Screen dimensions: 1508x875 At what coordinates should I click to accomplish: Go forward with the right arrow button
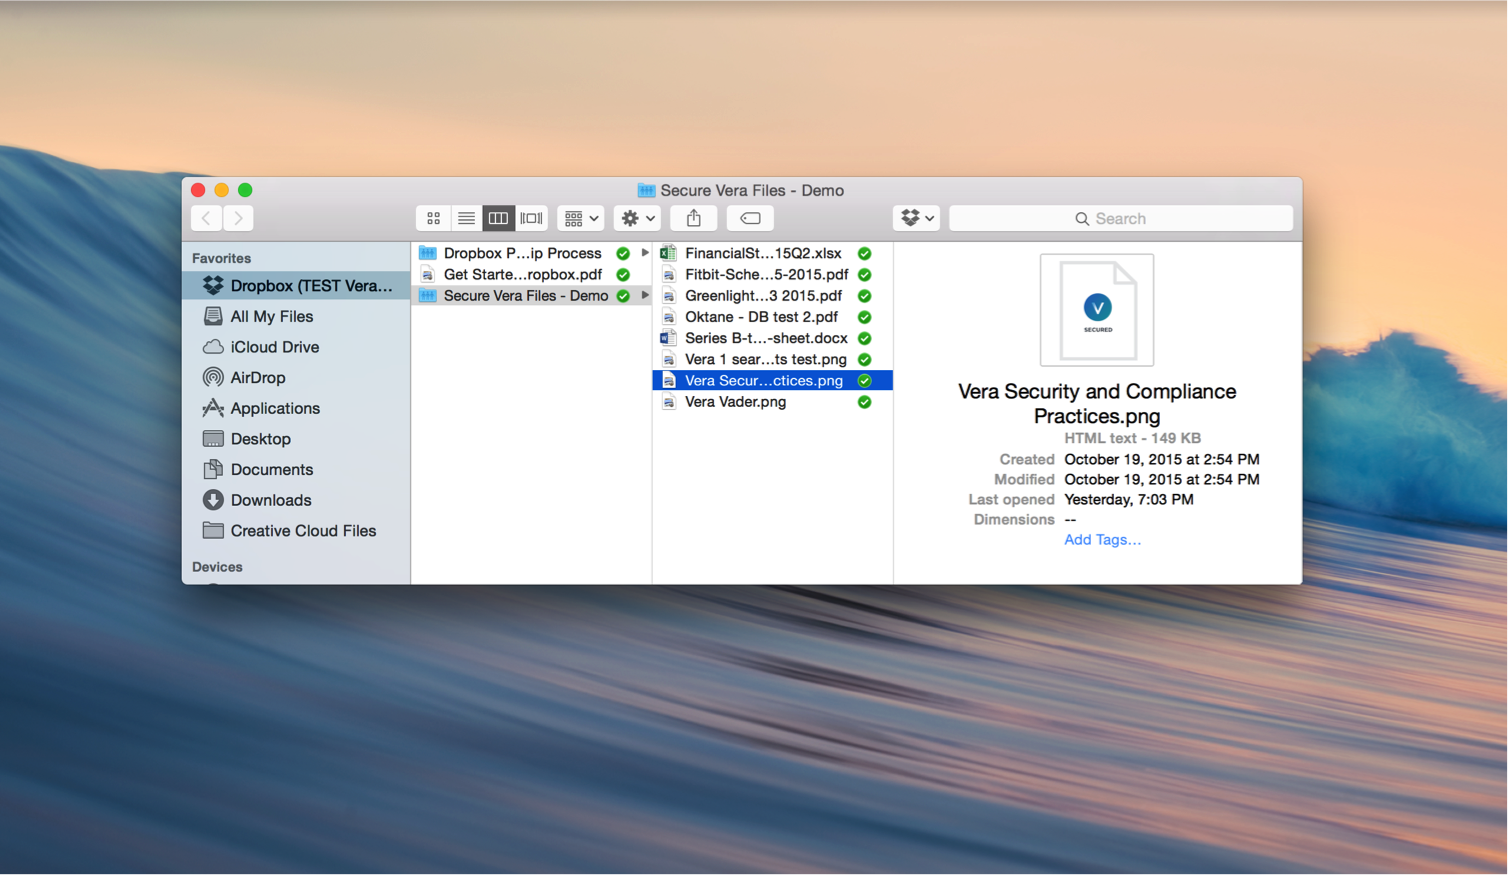pyautogui.click(x=238, y=218)
